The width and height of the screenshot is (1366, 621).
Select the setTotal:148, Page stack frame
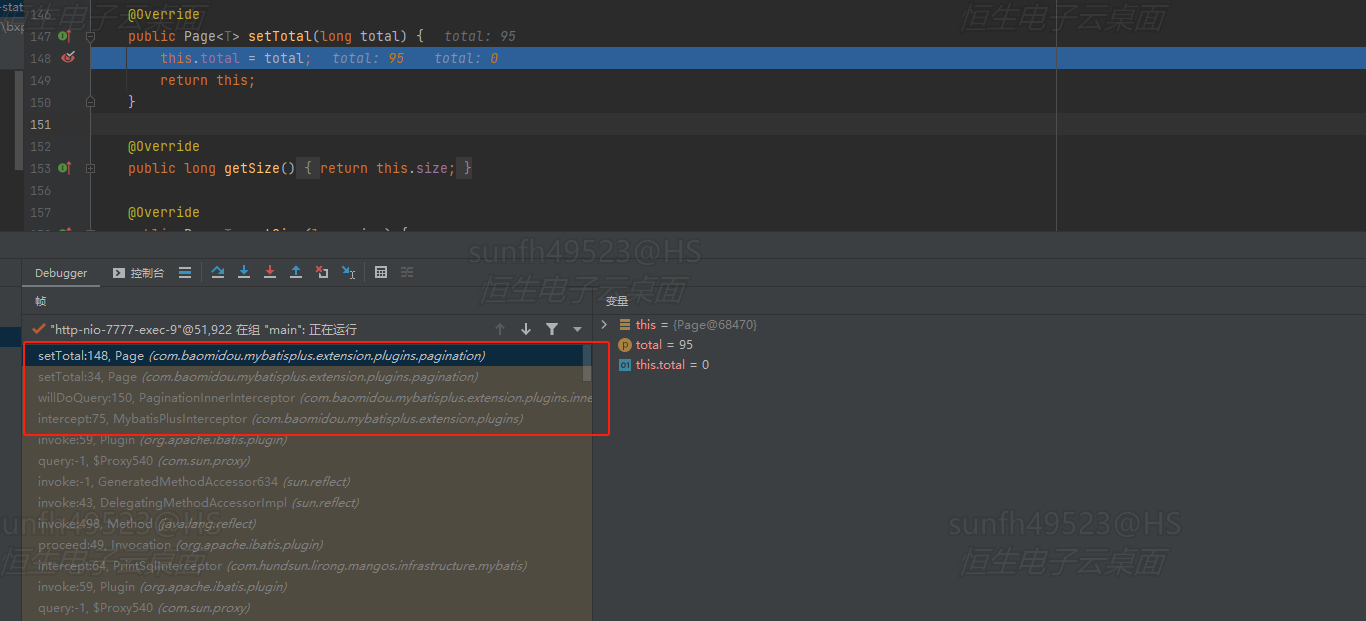303,356
